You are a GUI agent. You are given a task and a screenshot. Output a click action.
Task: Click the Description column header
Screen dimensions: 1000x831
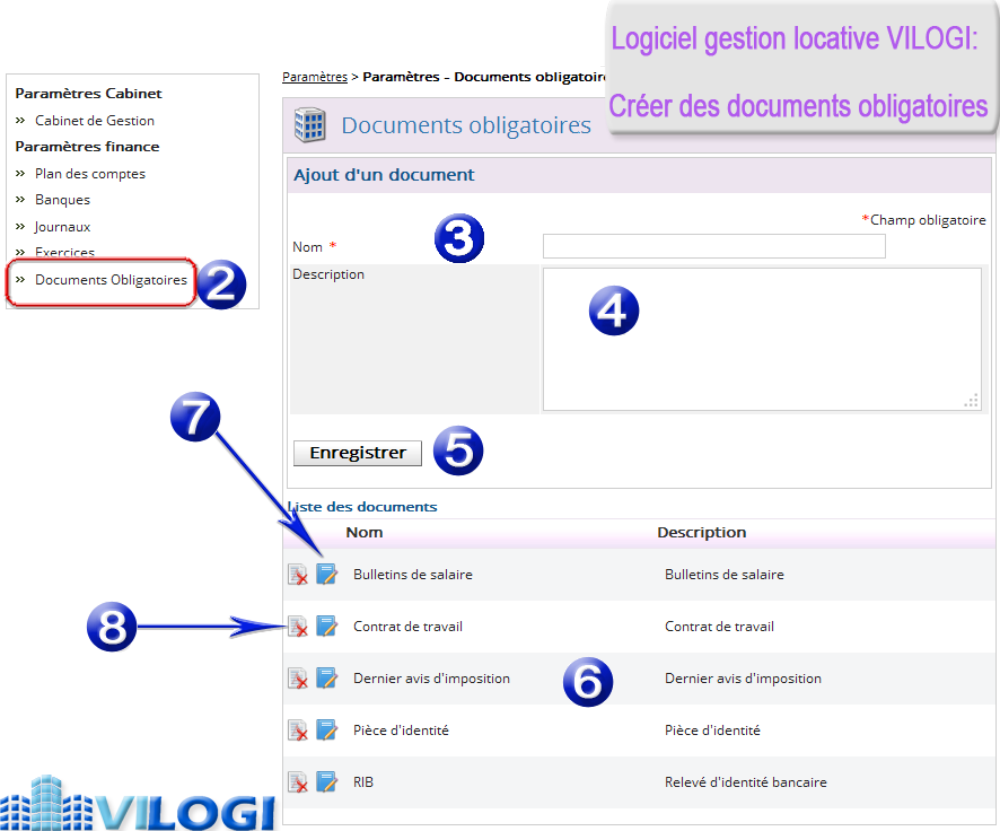(x=702, y=533)
